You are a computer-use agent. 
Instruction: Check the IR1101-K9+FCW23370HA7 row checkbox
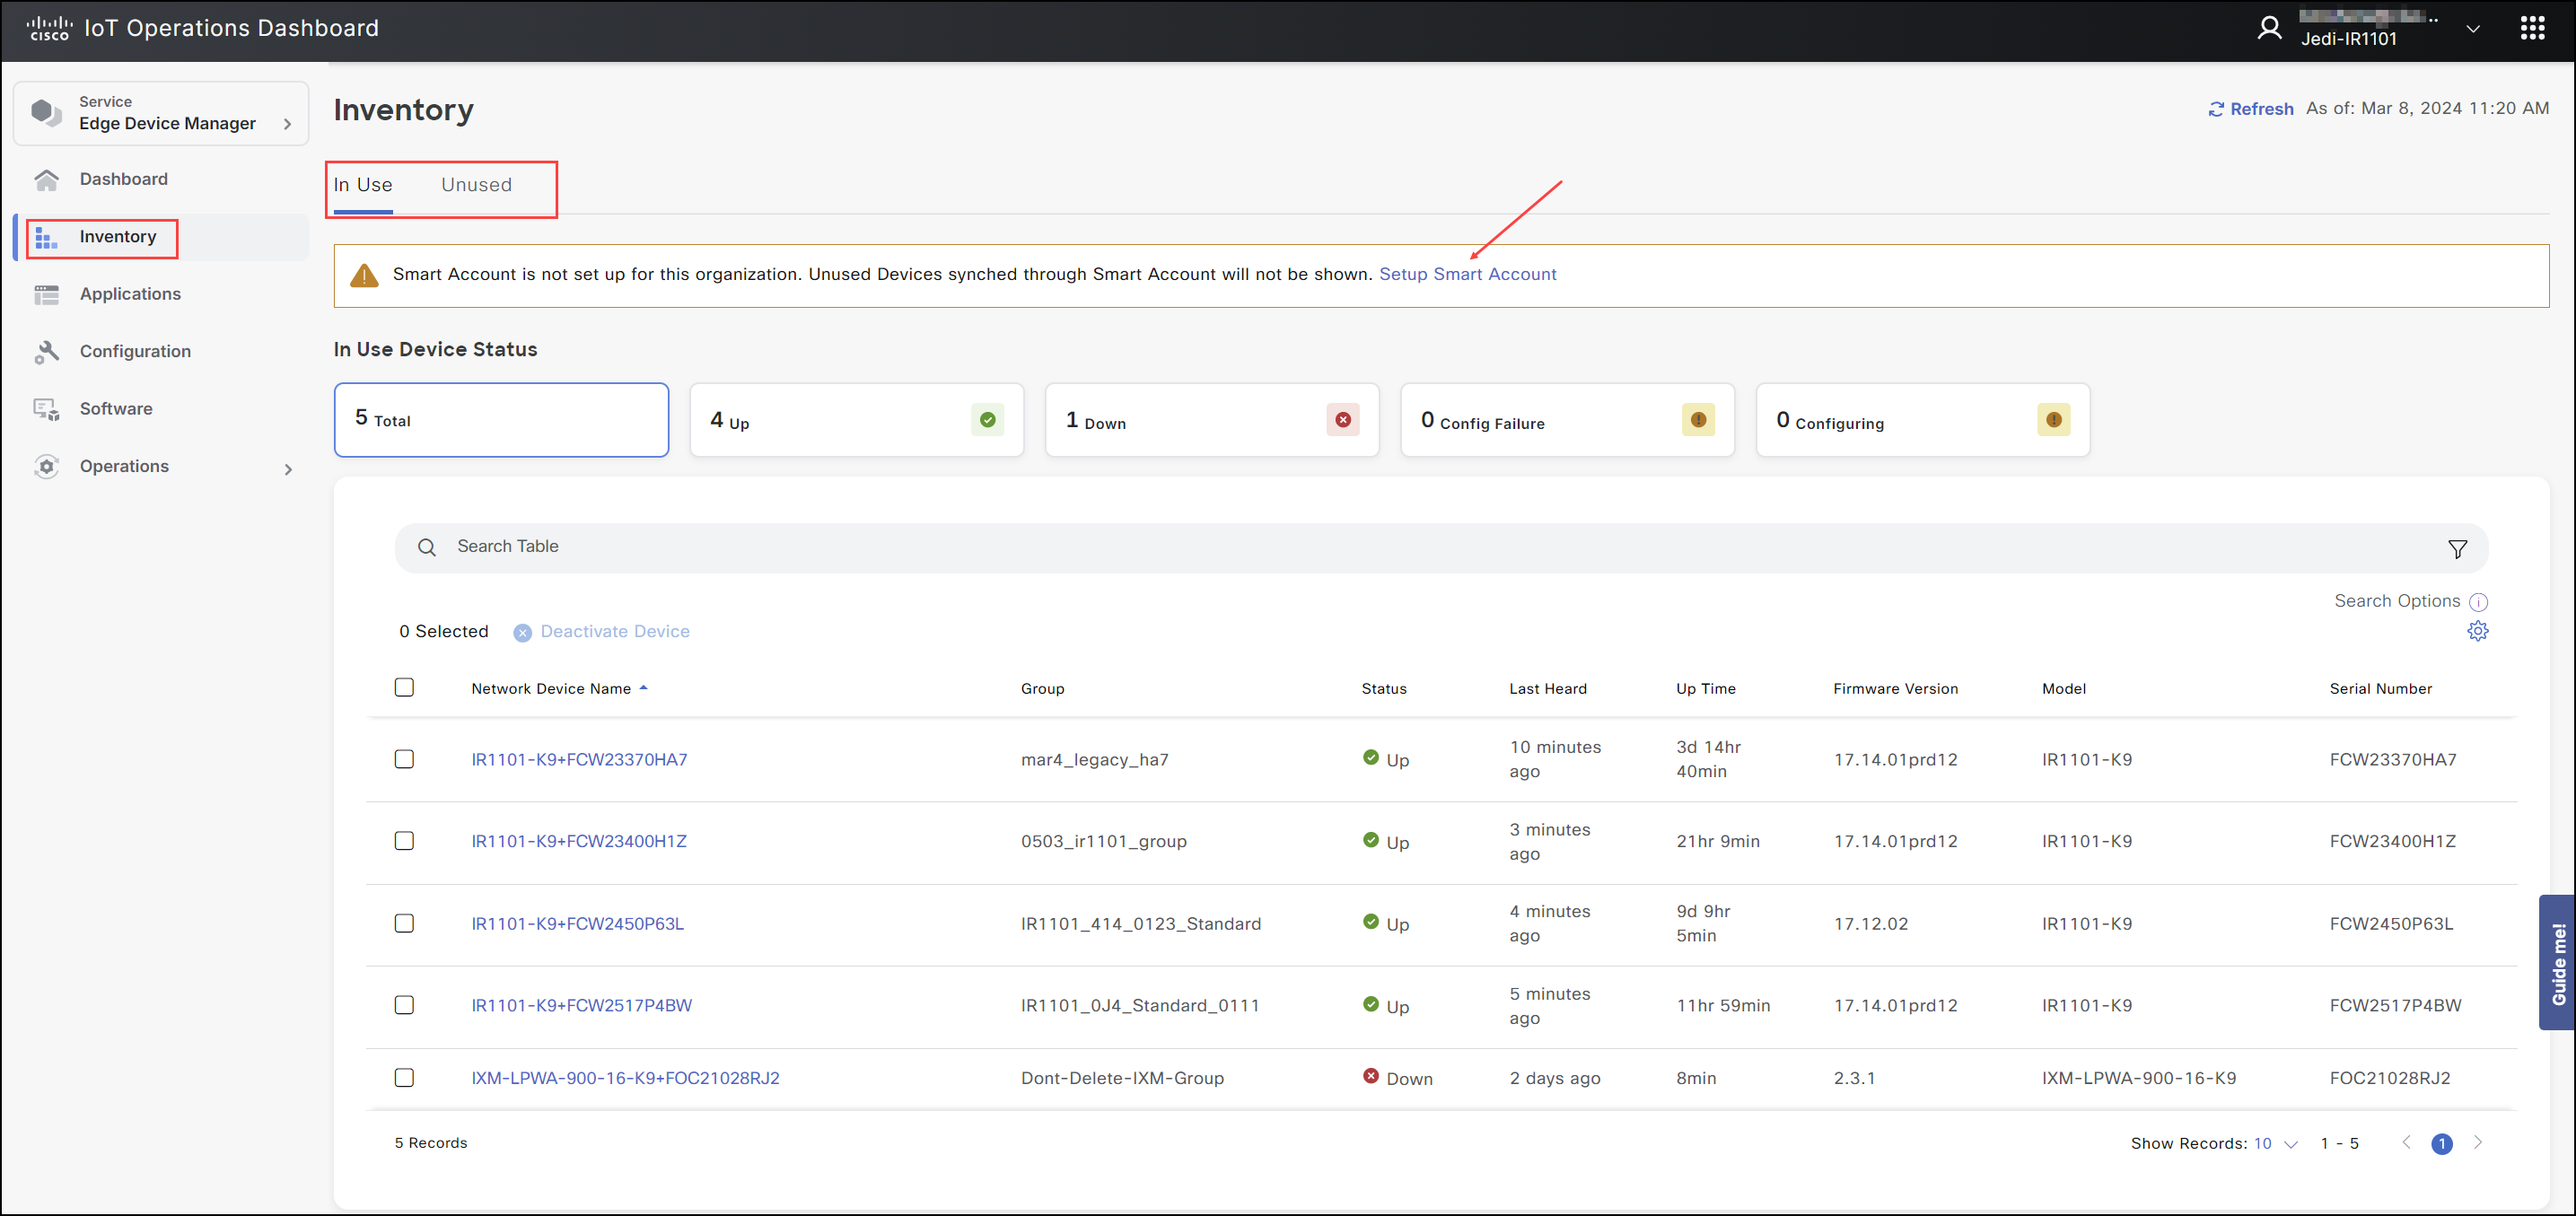[x=404, y=759]
